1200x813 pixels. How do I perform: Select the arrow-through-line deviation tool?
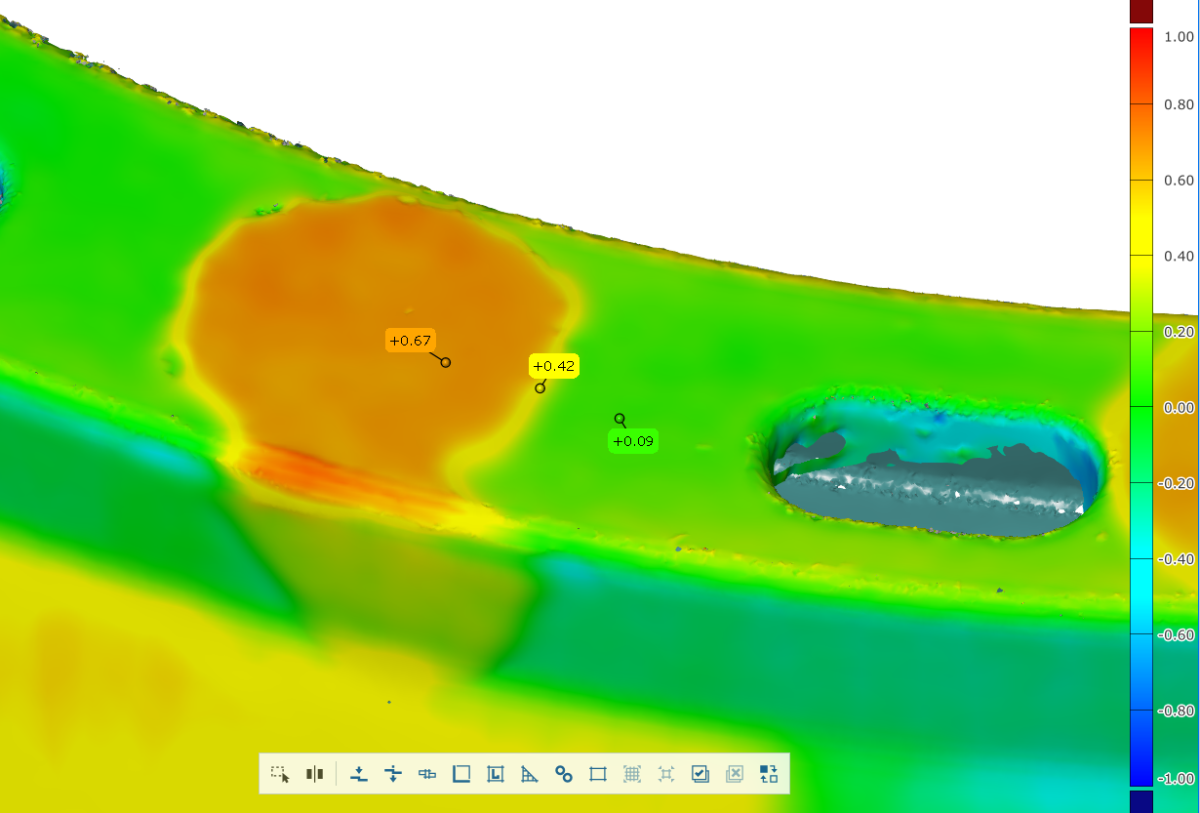pos(393,774)
